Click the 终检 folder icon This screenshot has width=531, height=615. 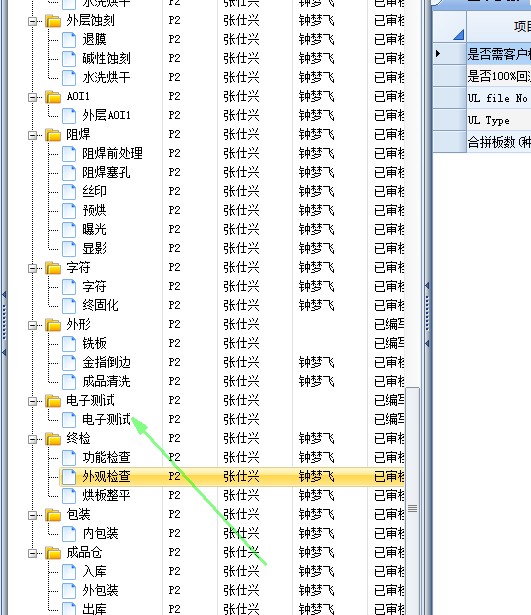(x=53, y=439)
